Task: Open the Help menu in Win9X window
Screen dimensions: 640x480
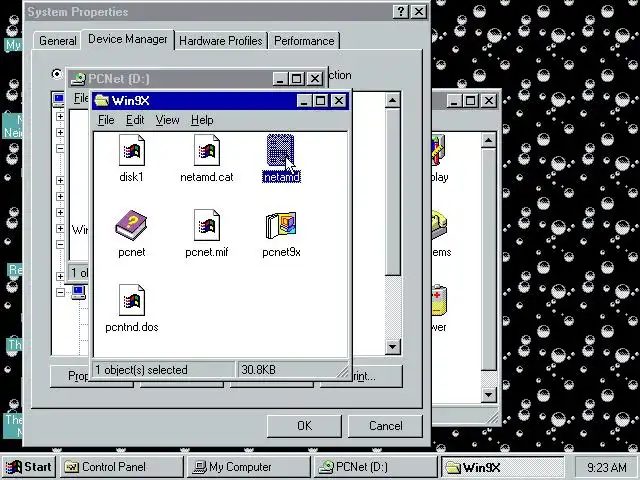Action: click(x=202, y=120)
